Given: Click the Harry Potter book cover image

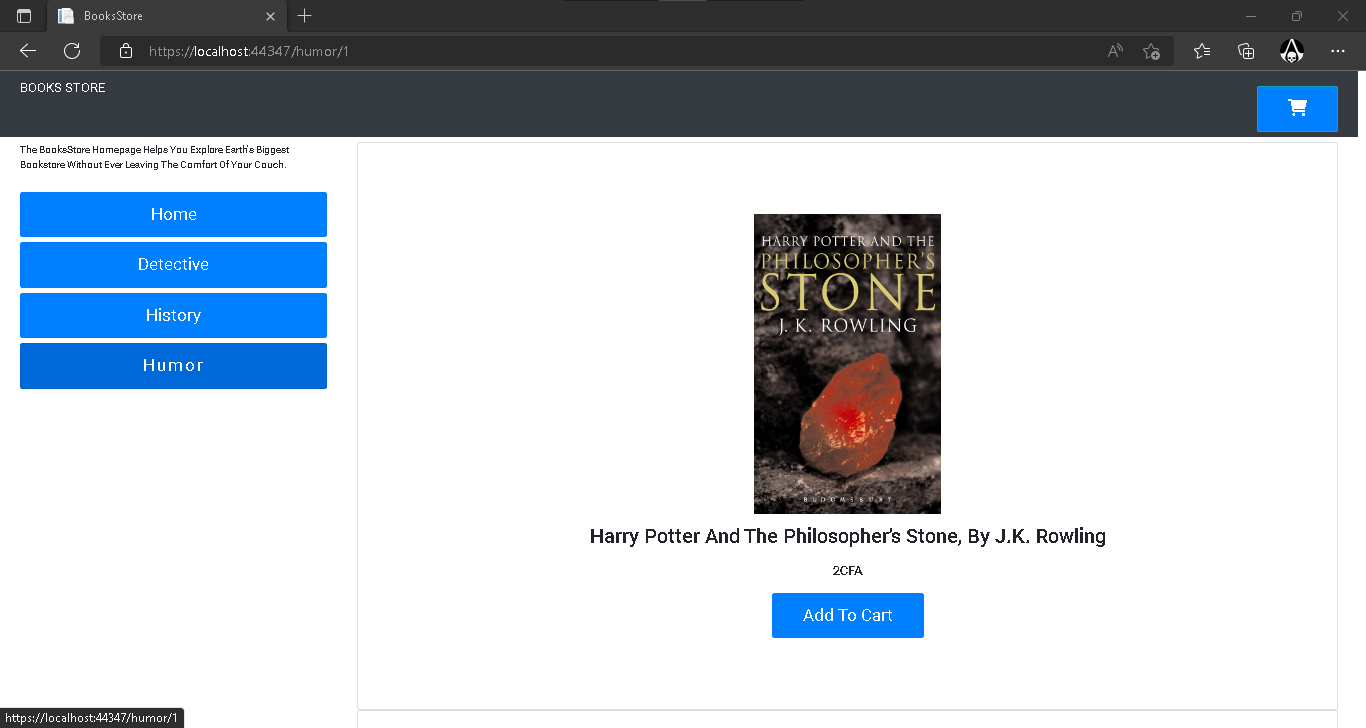Looking at the screenshot, I should [847, 364].
